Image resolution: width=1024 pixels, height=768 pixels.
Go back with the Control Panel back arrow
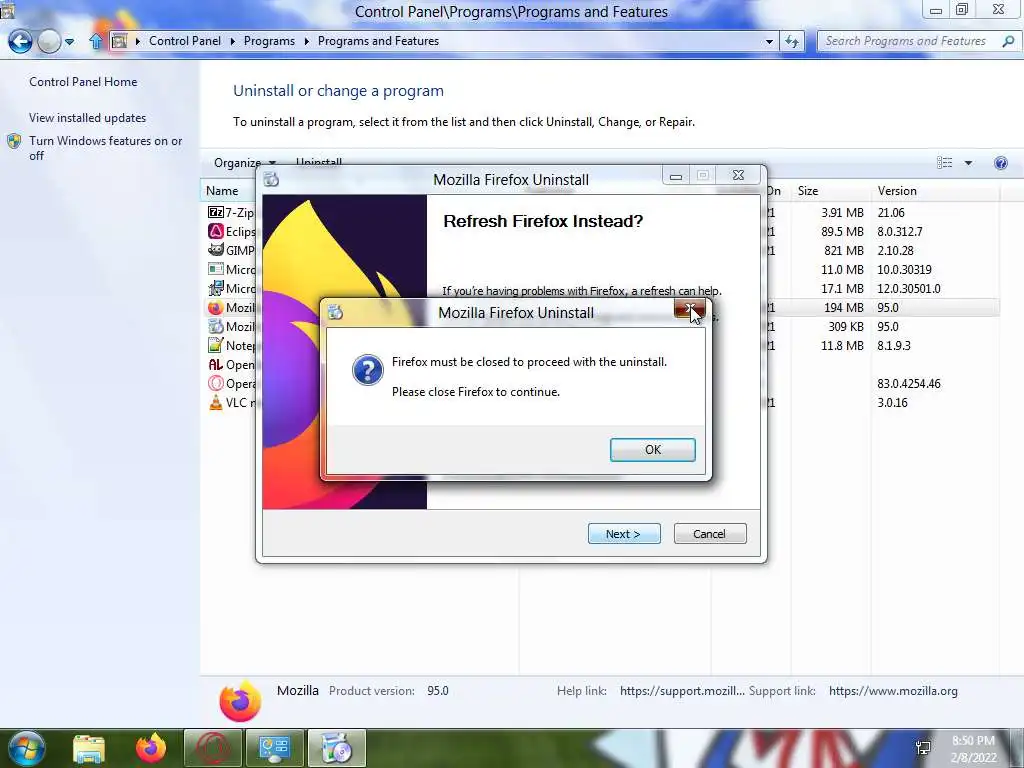(x=20, y=41)
